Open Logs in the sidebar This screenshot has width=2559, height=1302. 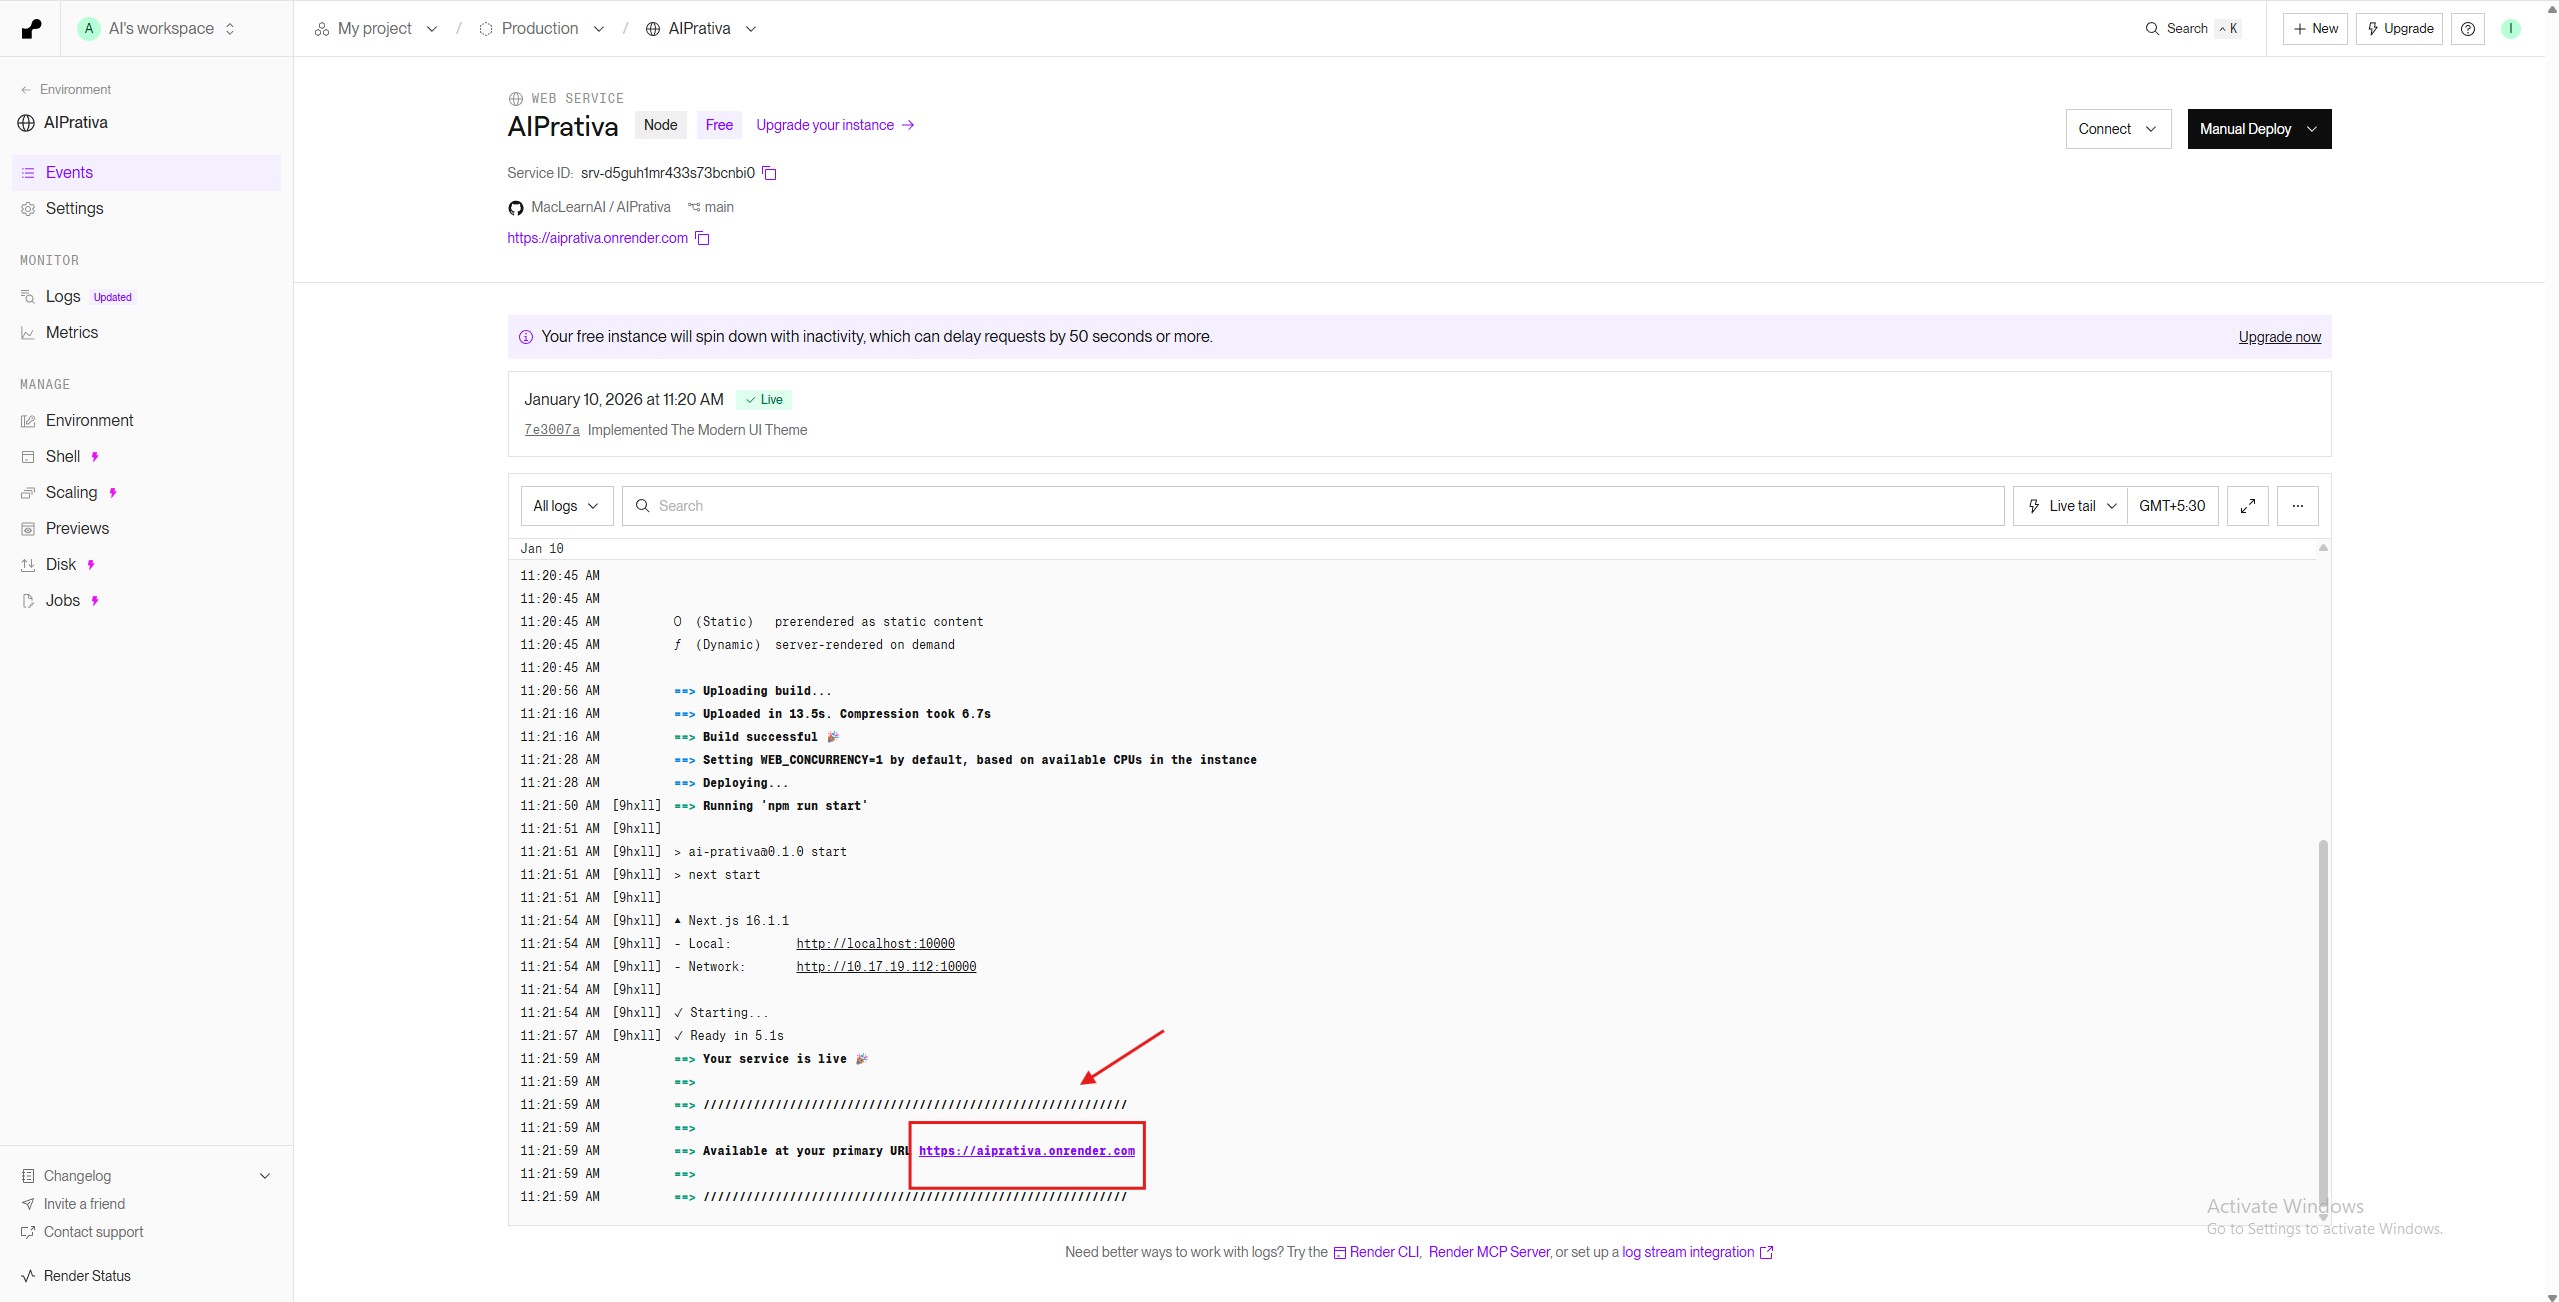tap(63, 297)
